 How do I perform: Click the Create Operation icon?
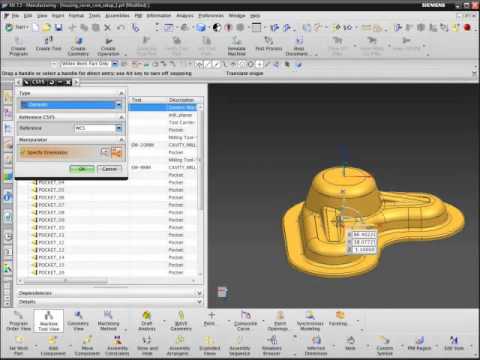click(108, 46)
